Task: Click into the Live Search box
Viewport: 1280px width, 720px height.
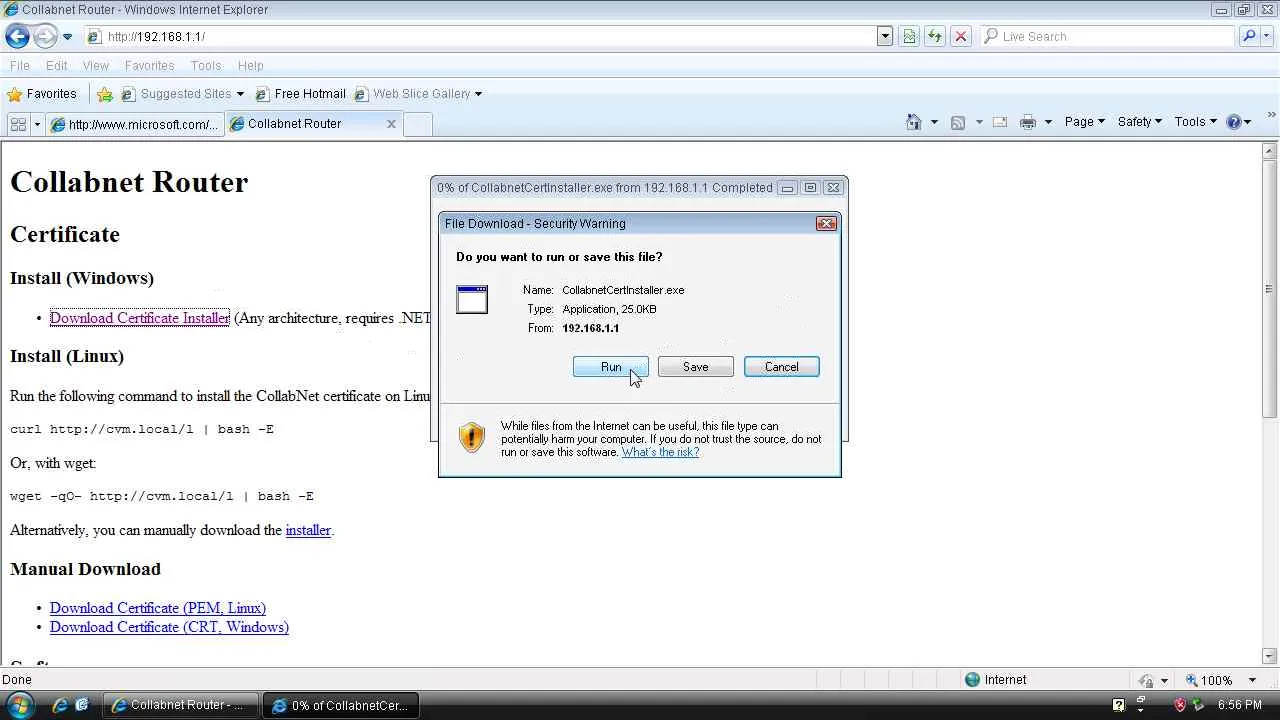Action: coord(1108,37)
